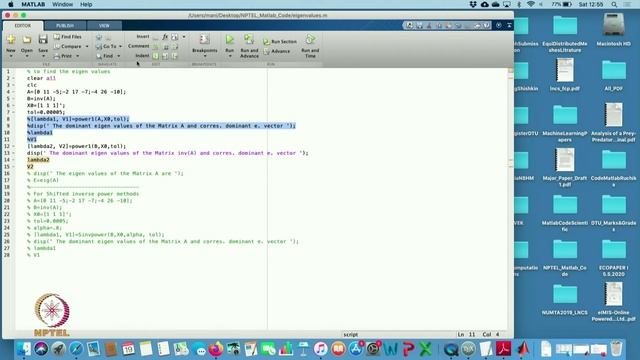
Task: Click on code line 'clc'
Action: pyautogui.click(x=32, y=85)
